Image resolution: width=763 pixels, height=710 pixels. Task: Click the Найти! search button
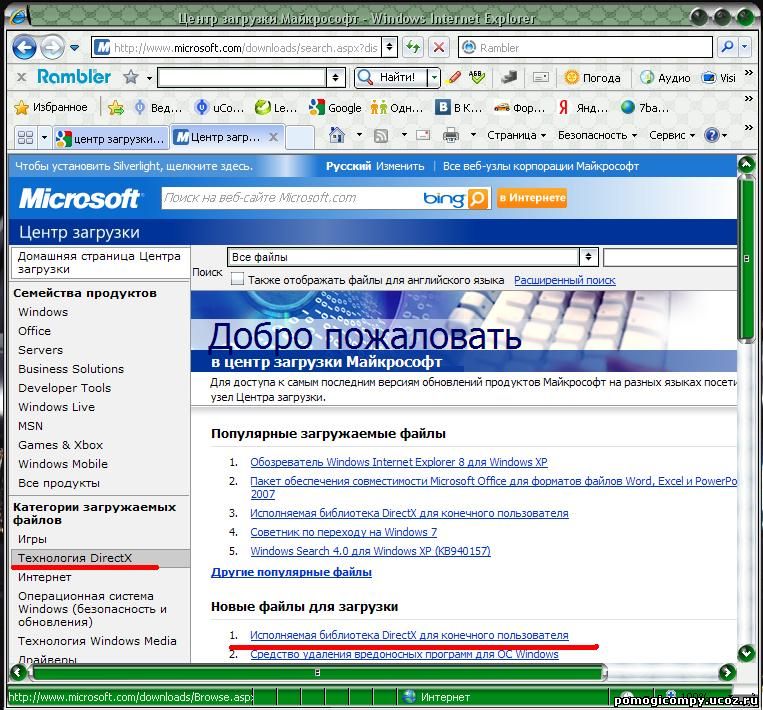click(x=390, y=77)
